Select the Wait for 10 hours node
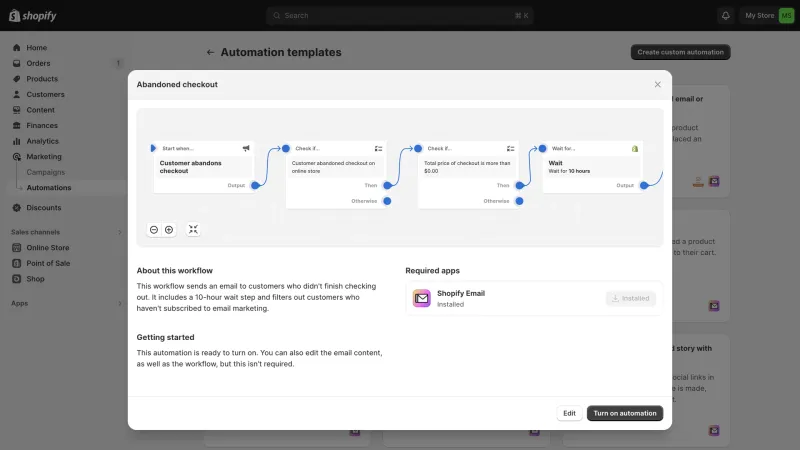Viewport: 800px width, 450px height. click(592, 167)
